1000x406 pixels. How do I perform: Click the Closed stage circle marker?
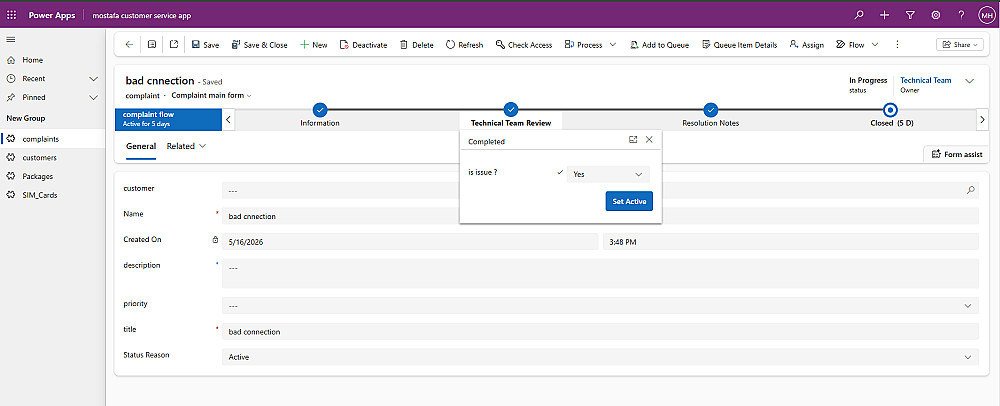point(890,110)
